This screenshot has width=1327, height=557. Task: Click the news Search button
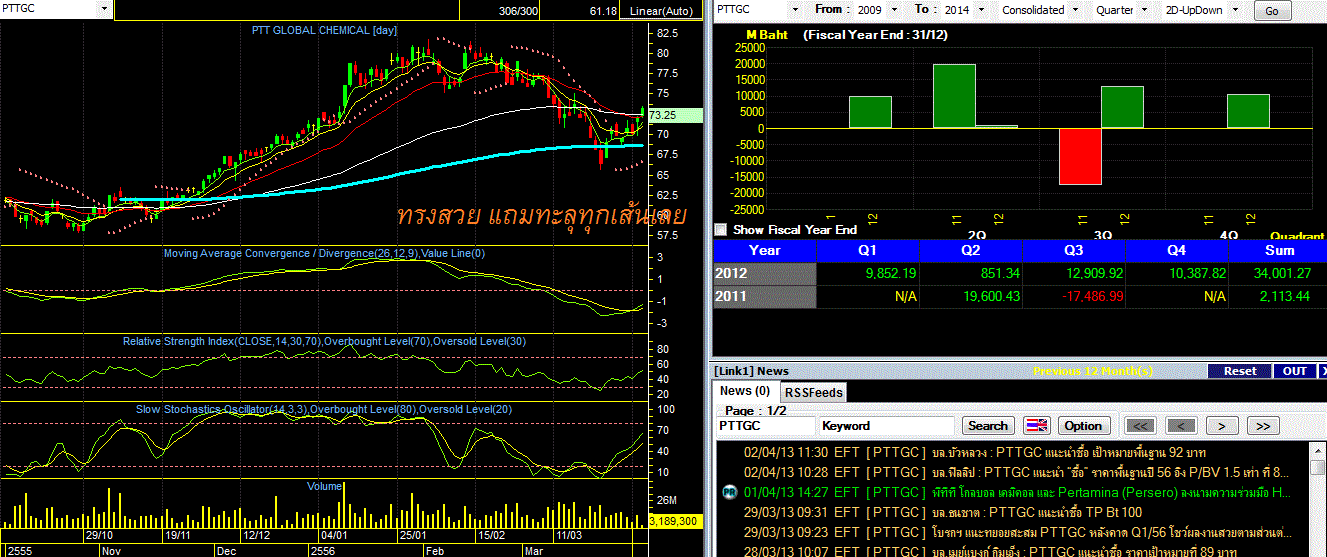pos(988,425)
